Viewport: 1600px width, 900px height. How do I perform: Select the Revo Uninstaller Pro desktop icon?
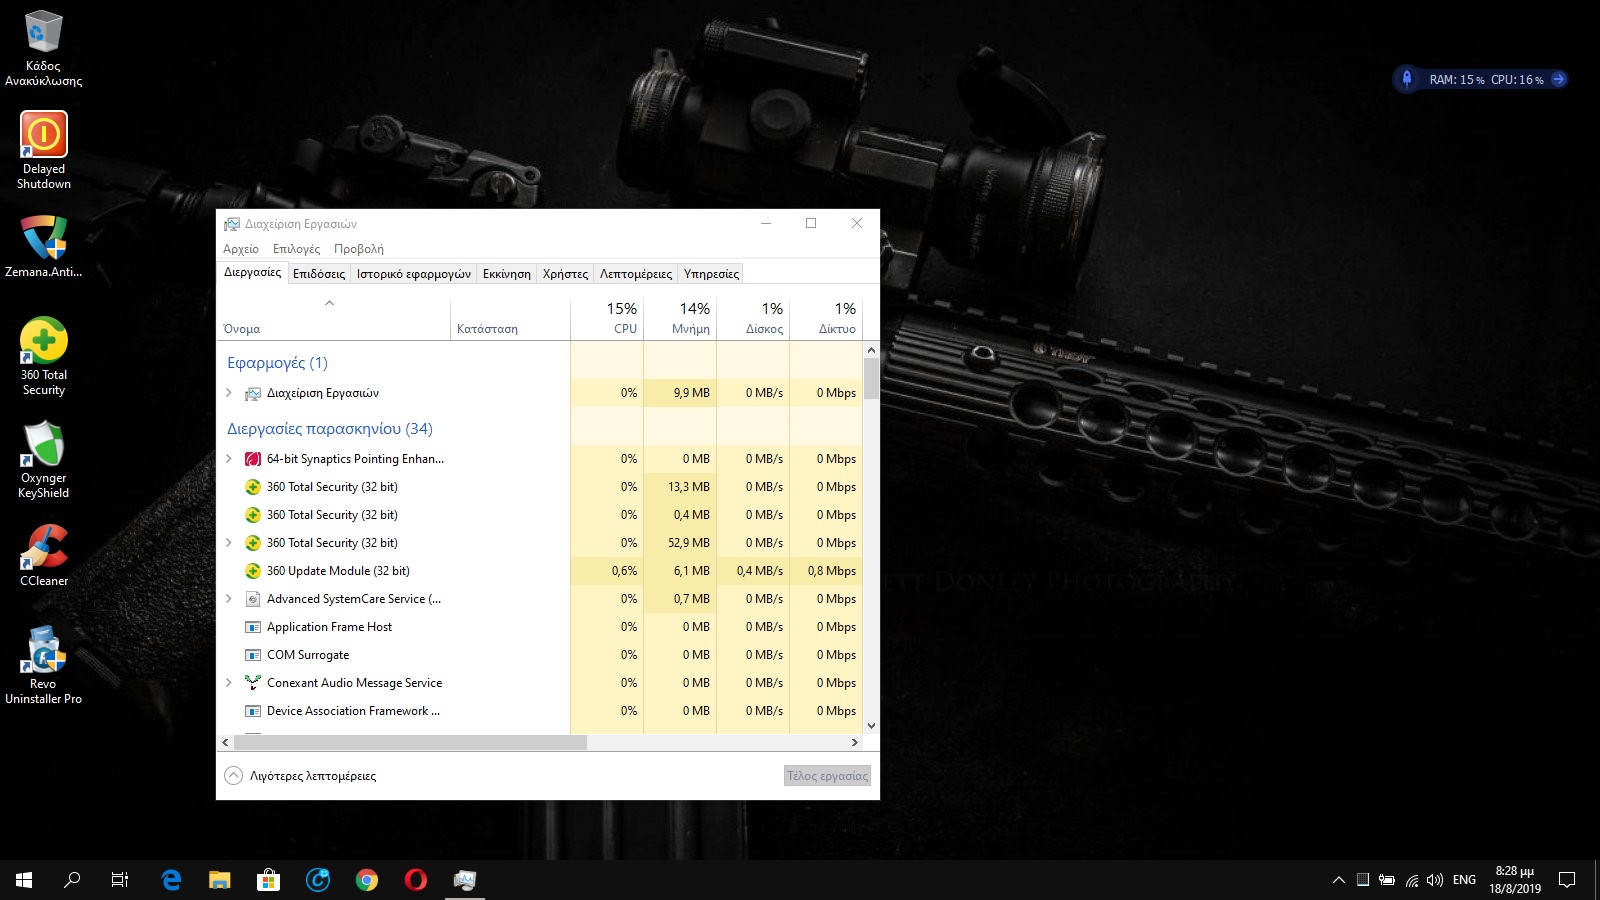pos(43,665)
